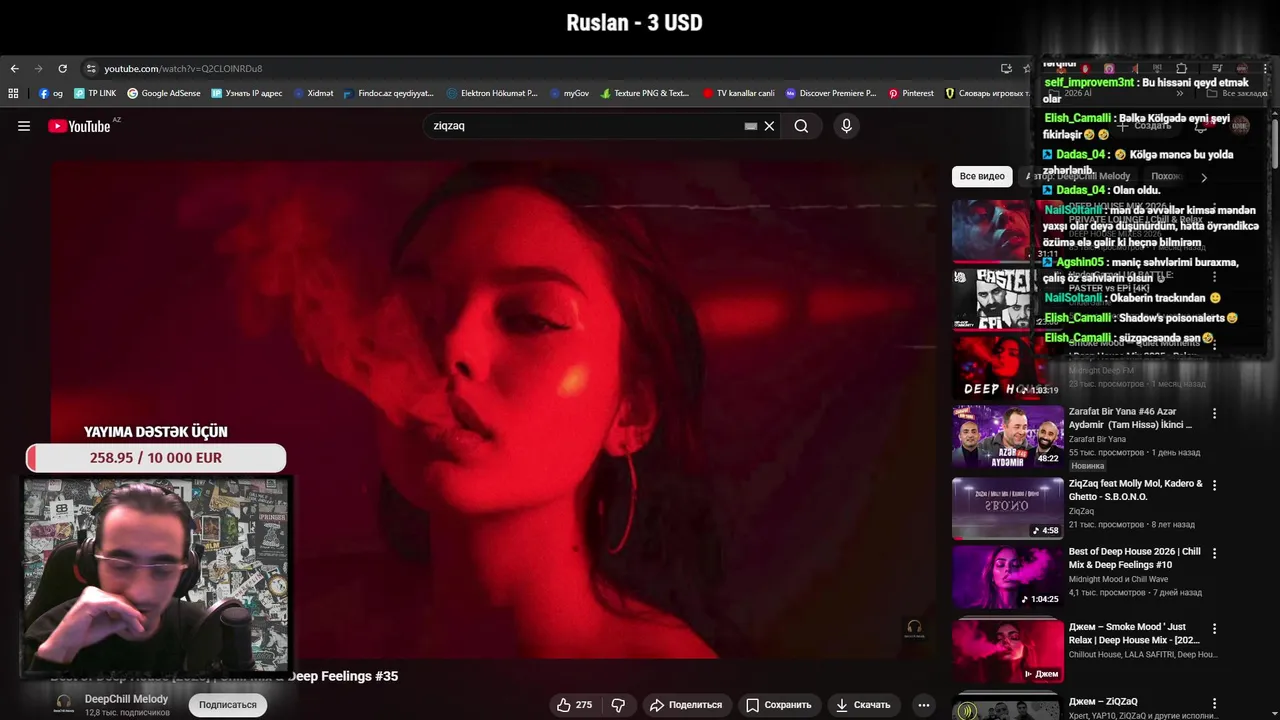The width and height of the screenshot is (1280, 720).
Task: Open options menu for Джем – ZiQZaQ
Action: pyautogui.click(x=1215, y=703)
